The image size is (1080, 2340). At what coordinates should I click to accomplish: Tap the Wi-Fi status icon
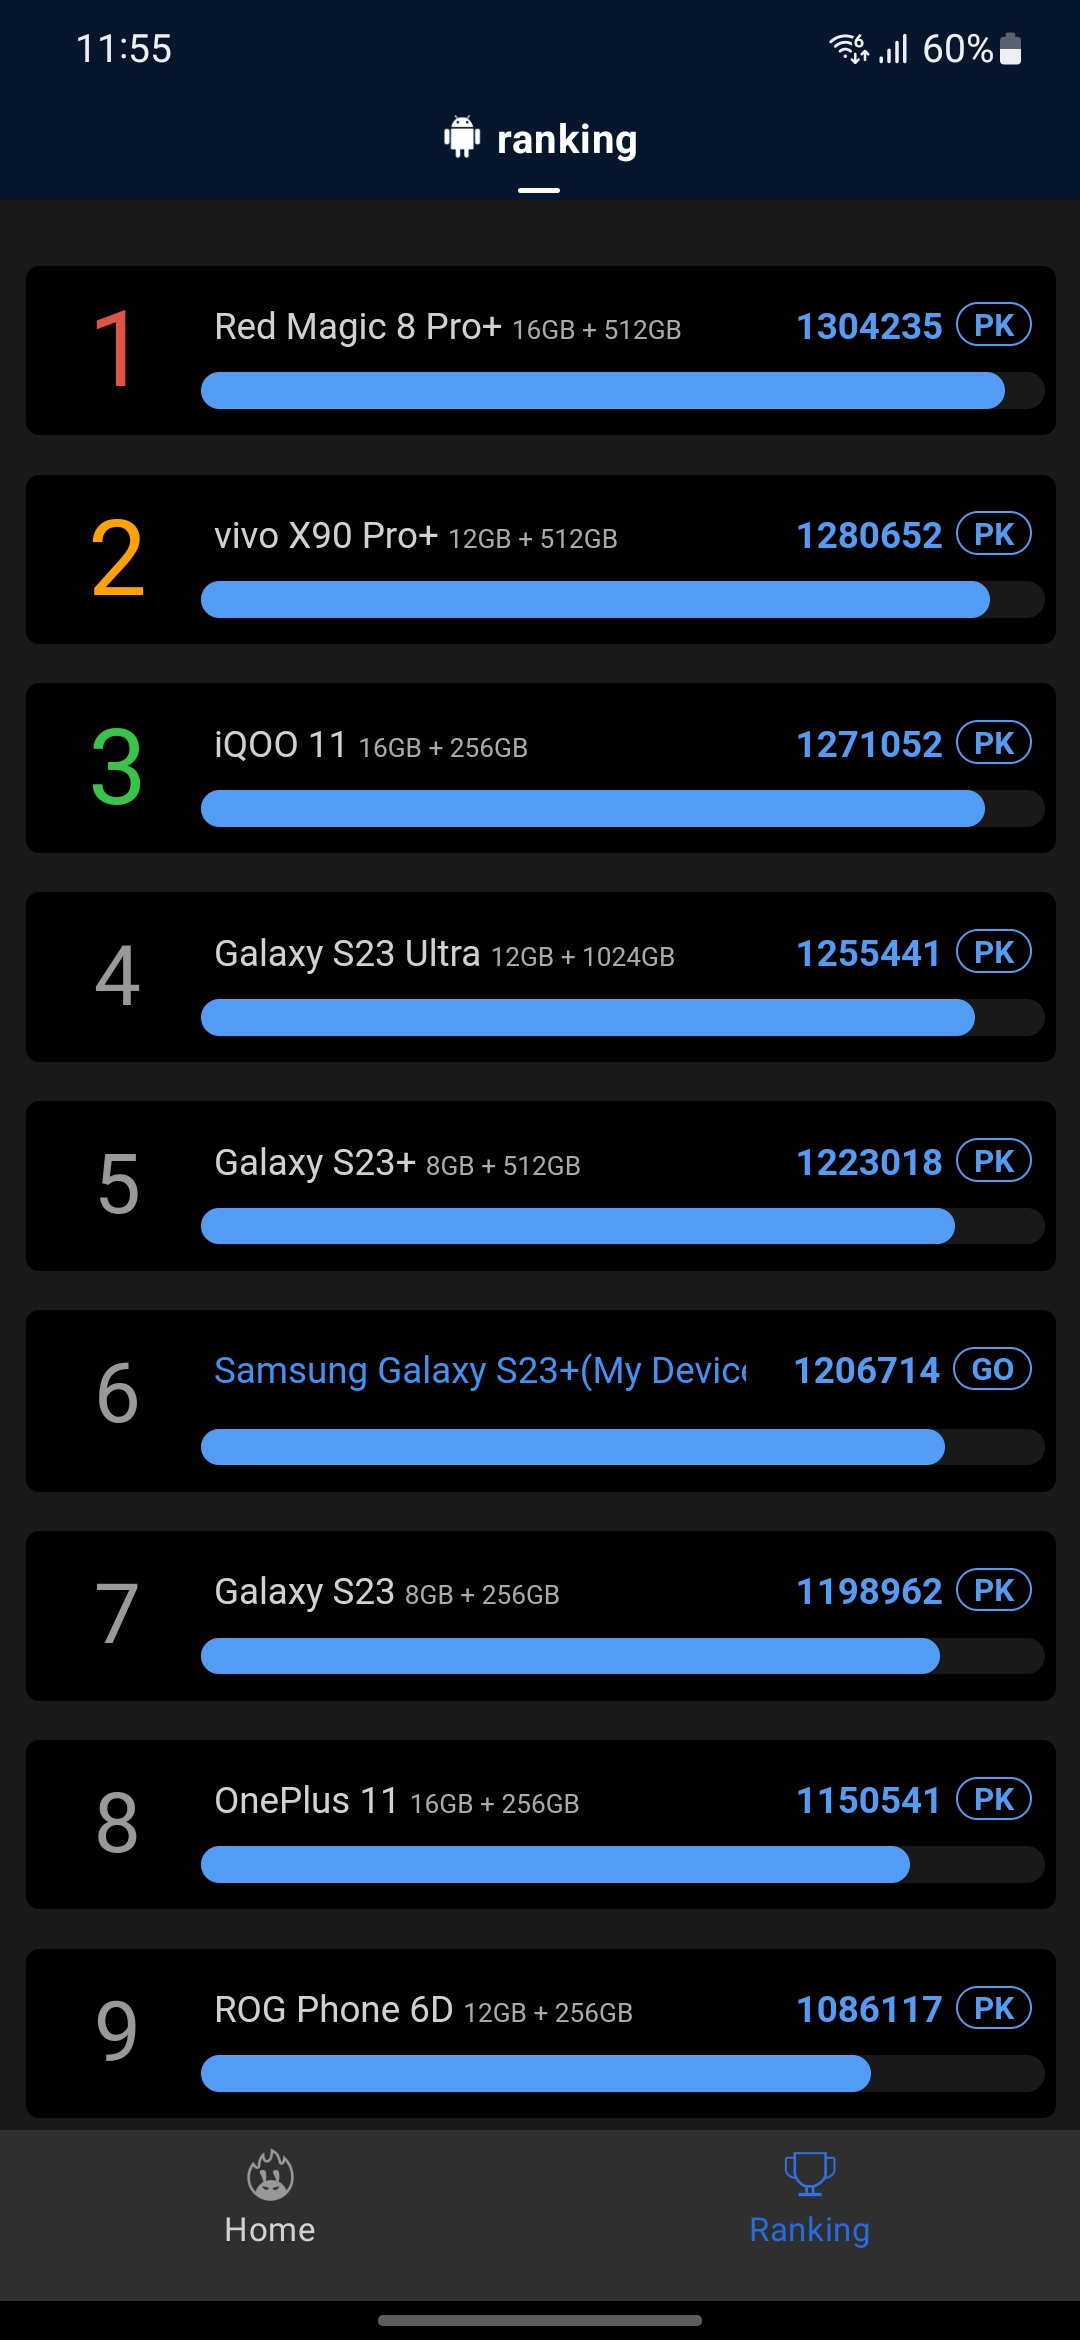pyautogui.click(x=849, y=48)
